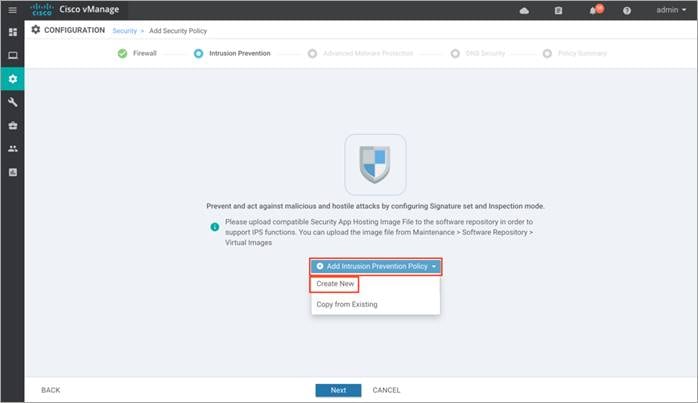Open the Monitor sidebar icon
The height and width of the screenshot is (403, 698).
[13, 55]
